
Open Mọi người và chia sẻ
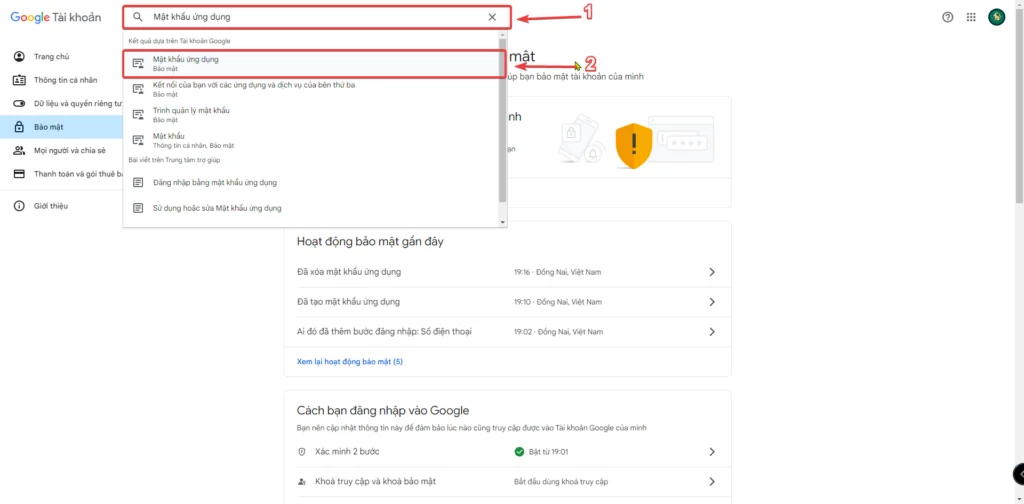[68, 150]
